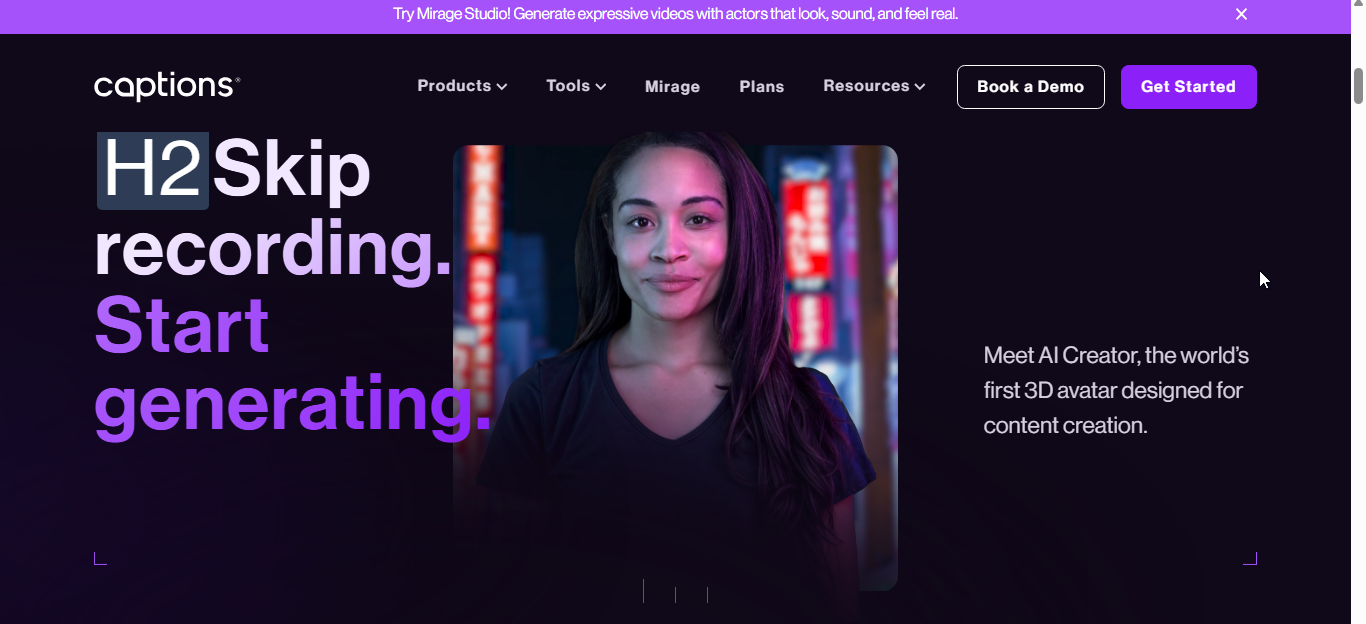The width and height of the screenshot is (1366, 624).
Task: Expand the Products dropdown menu
Action: click(462, 86)
